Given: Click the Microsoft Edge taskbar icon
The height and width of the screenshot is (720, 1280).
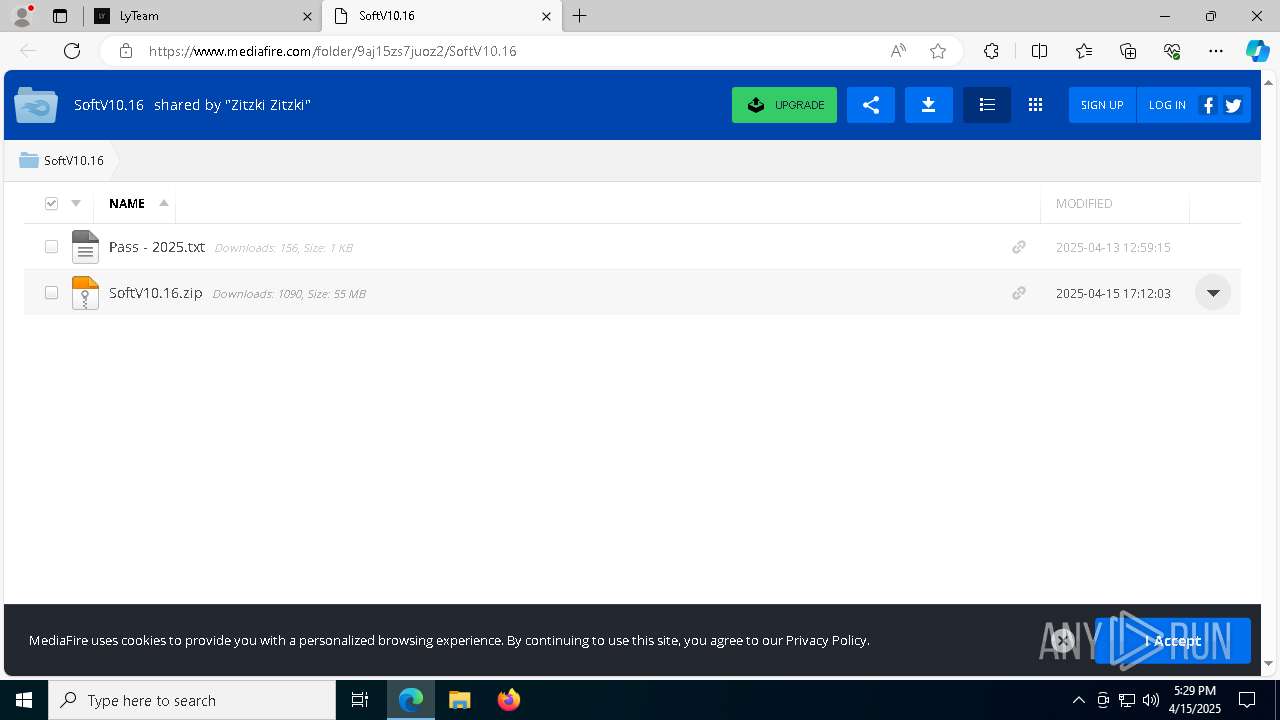Looking at the screenshot, I should [411, 700].
